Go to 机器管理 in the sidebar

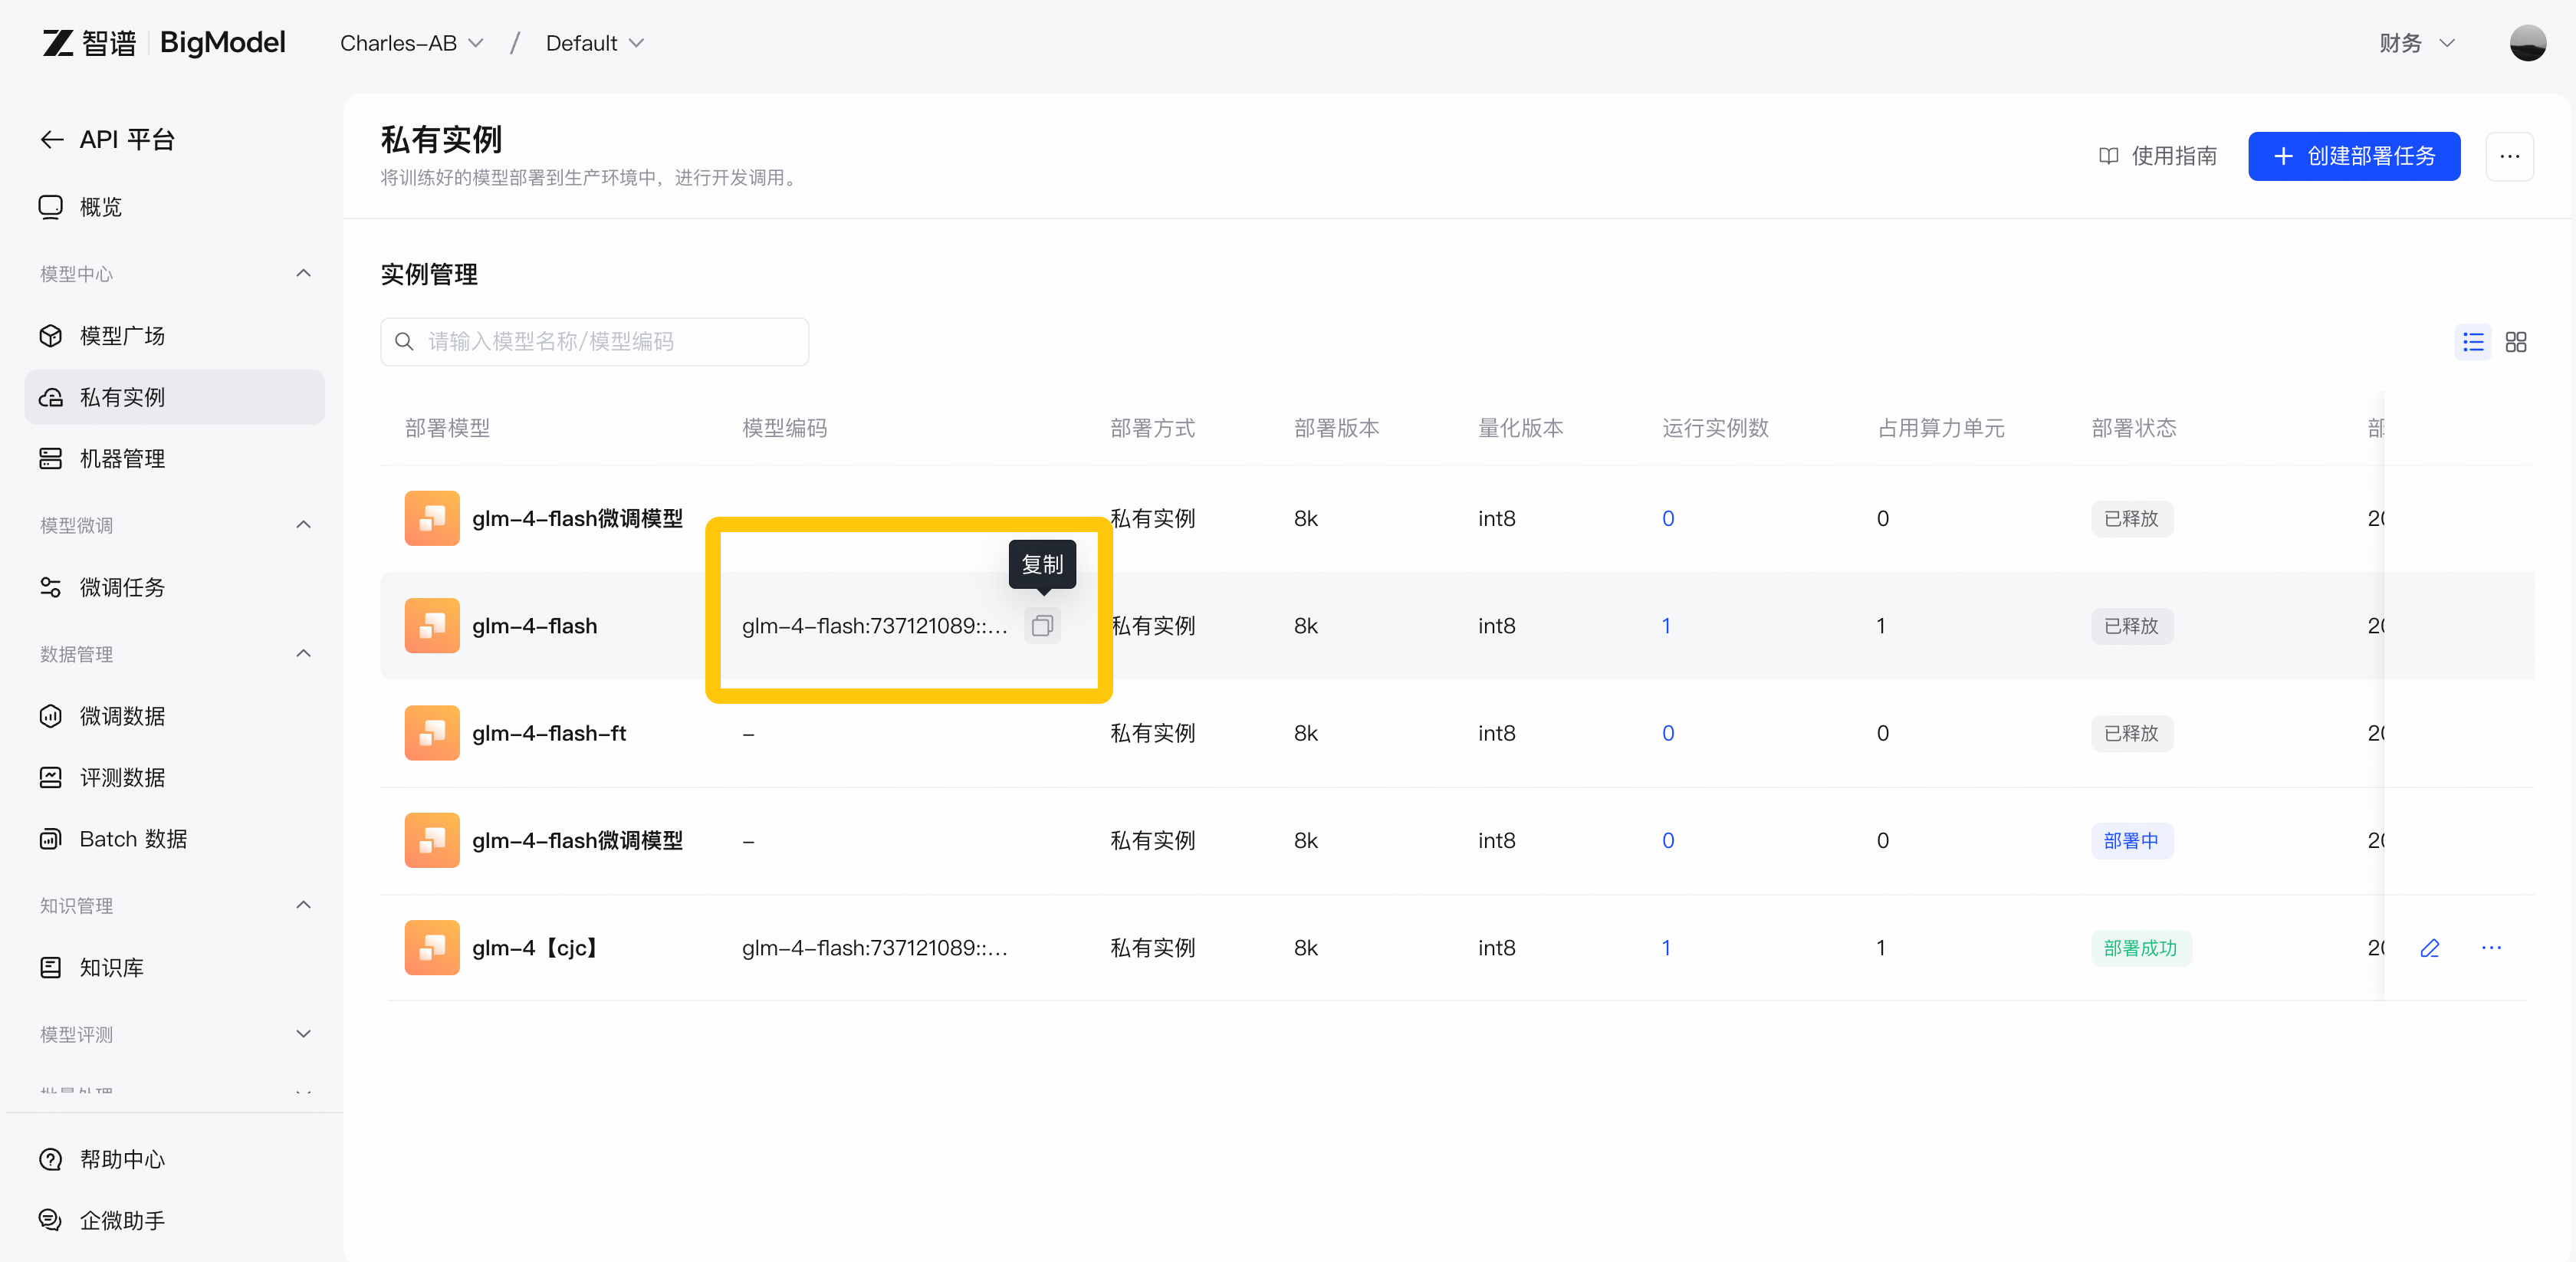(x=122, y=459)
